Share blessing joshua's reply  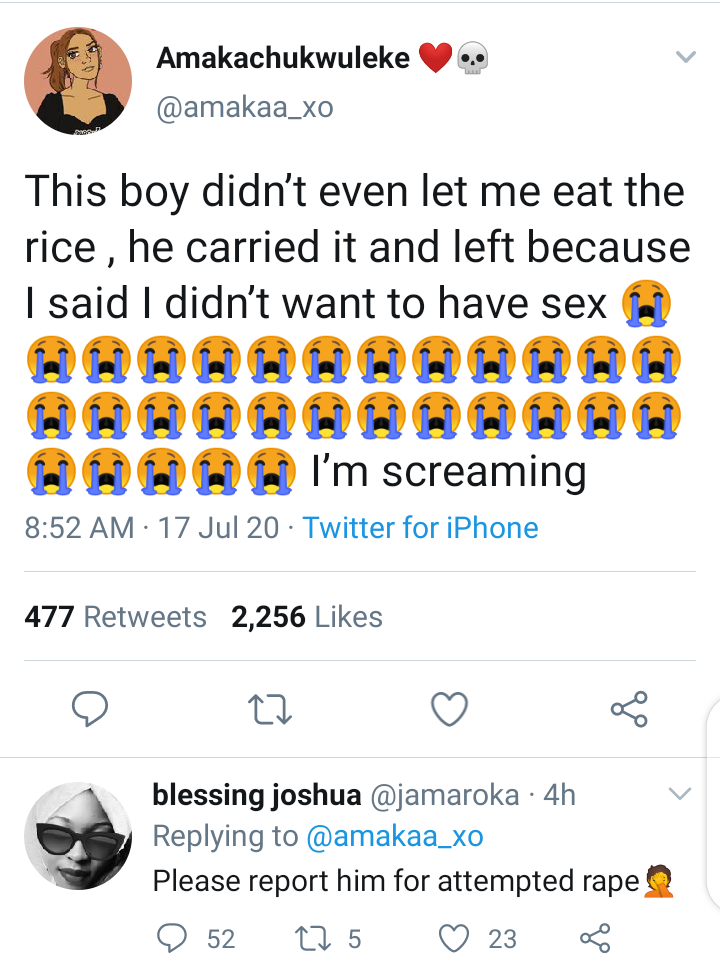click(595, 938)
